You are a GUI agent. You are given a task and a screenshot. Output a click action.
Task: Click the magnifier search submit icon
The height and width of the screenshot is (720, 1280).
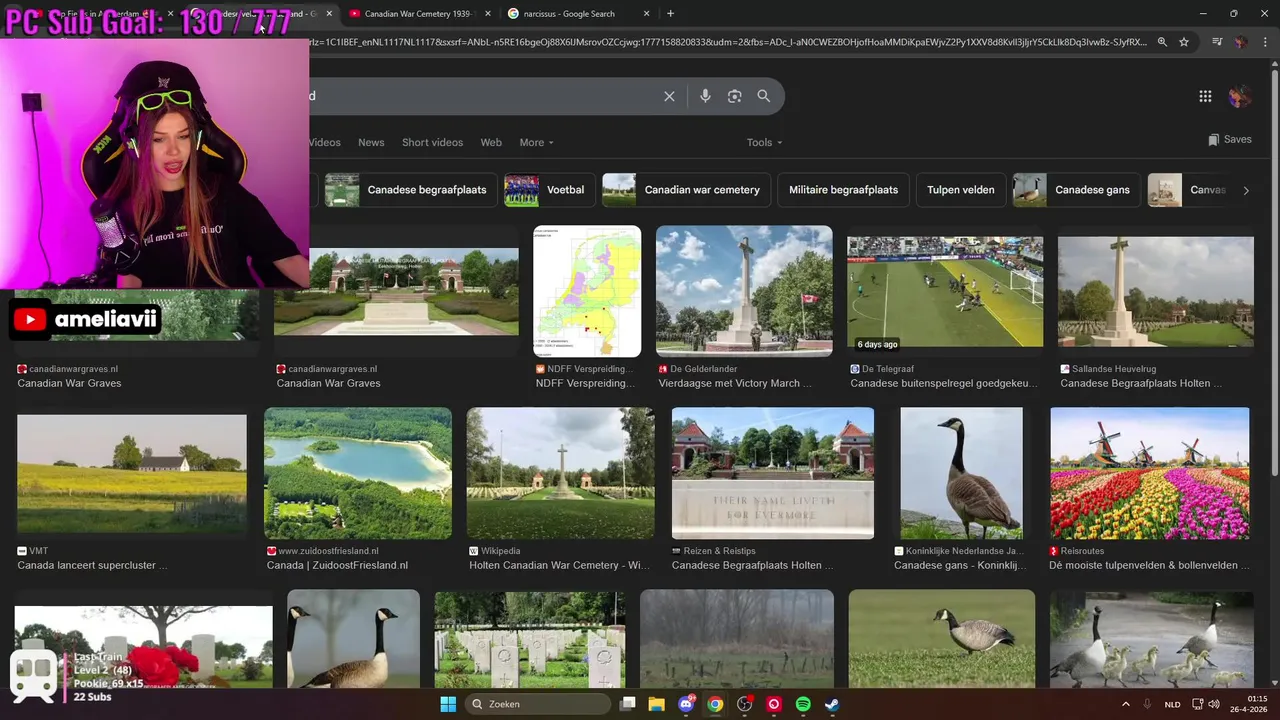click(764, 96)
